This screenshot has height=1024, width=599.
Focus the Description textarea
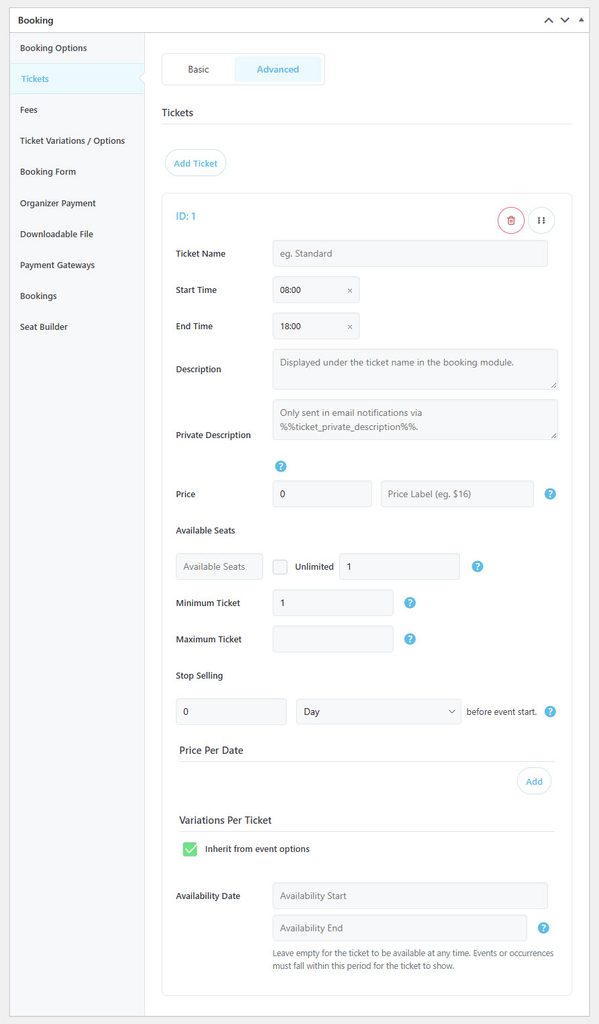(415, 370)
